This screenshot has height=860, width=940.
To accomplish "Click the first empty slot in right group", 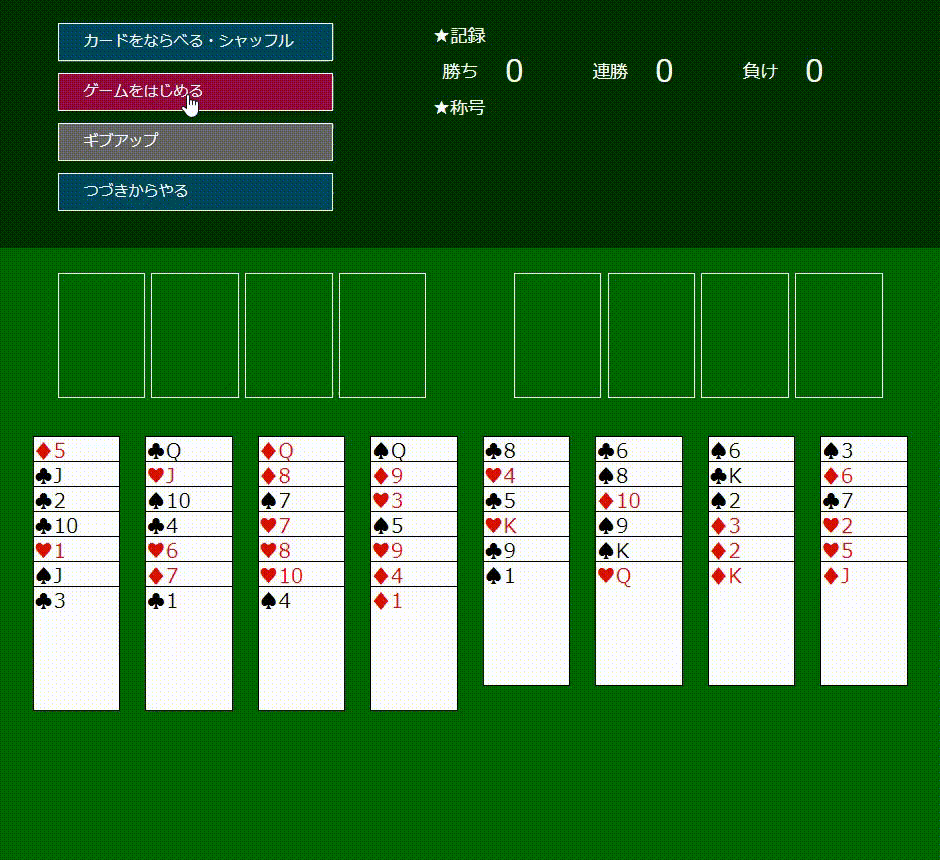I will (x=557, y=335).
